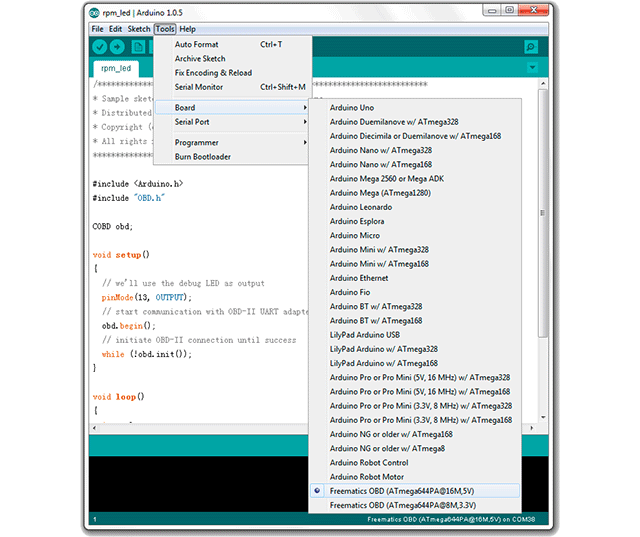Click the editor vertical scrollbar thumb
This screenshot has height=537, width=640.
click(542, 213)
